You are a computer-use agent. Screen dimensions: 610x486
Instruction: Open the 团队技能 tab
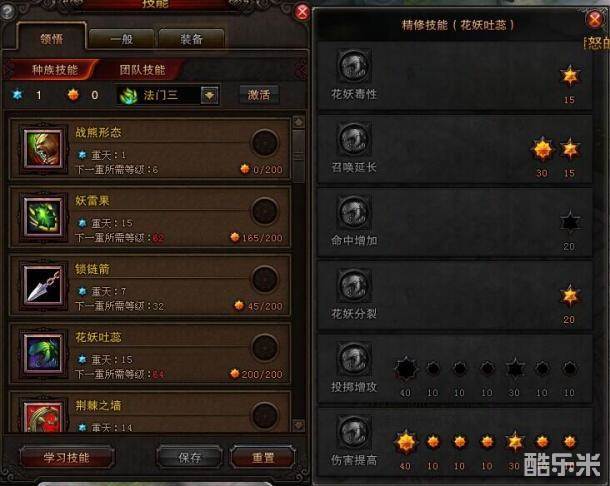point(142,70)
